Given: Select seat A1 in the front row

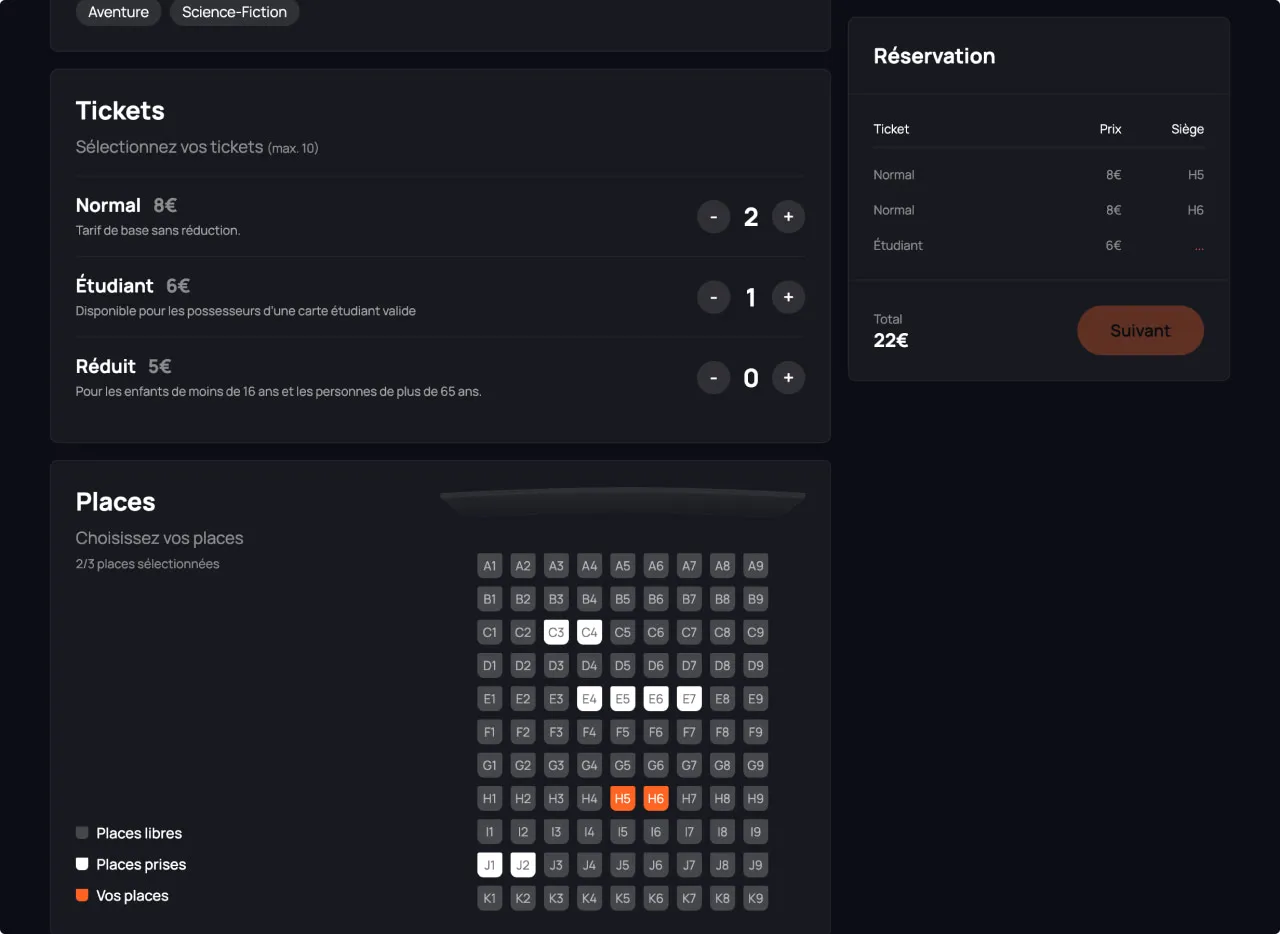Looking at the screenshot, I should tap(489, 565).
